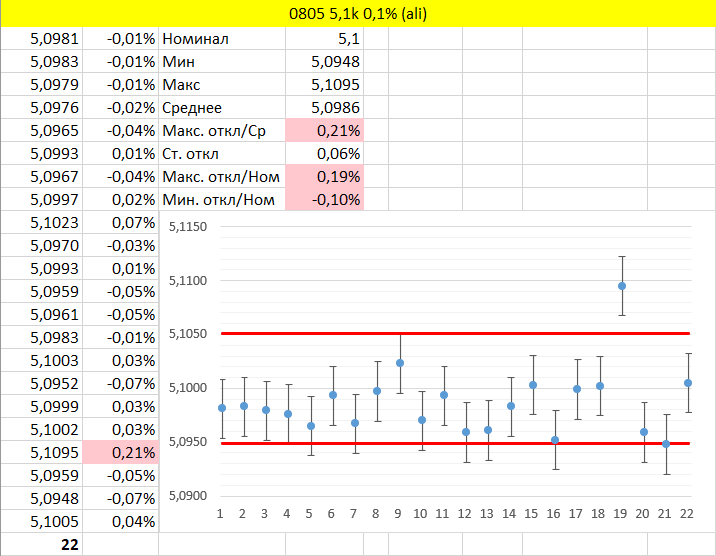Screen dimensions: 716x556
Task: Select the yellow title cell "0805 5,1k 0,1% (ali)"
Action: (358, 14)
